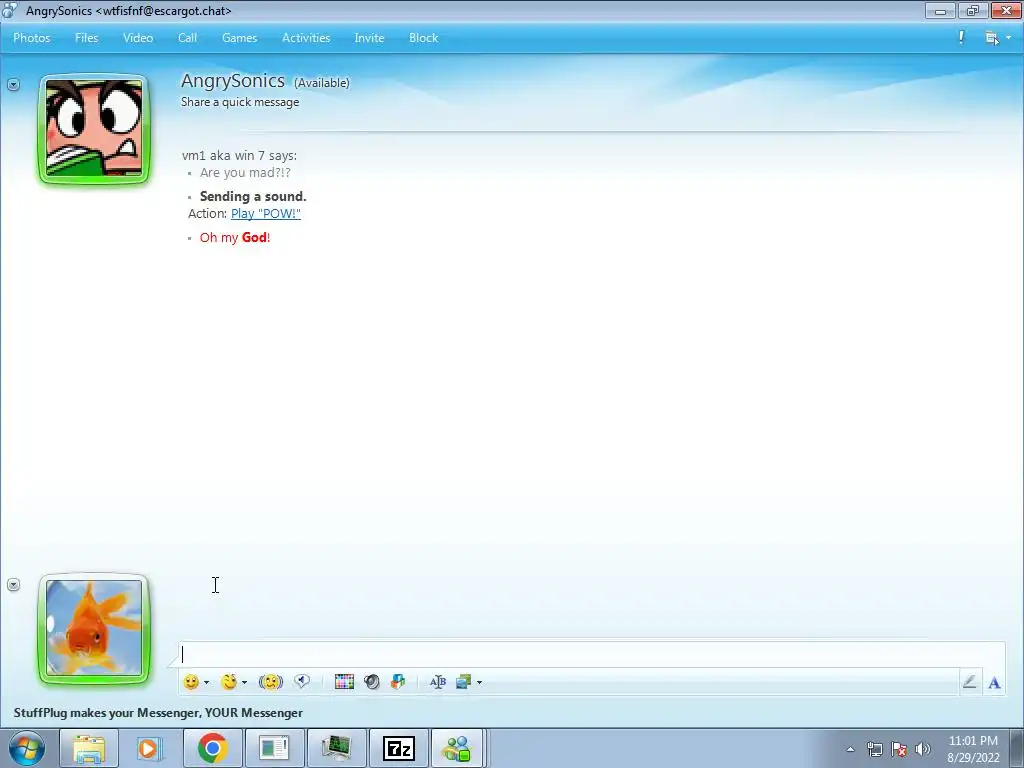Open the show menu options icon
This screenshot has width=1024, height=768.
991,38
